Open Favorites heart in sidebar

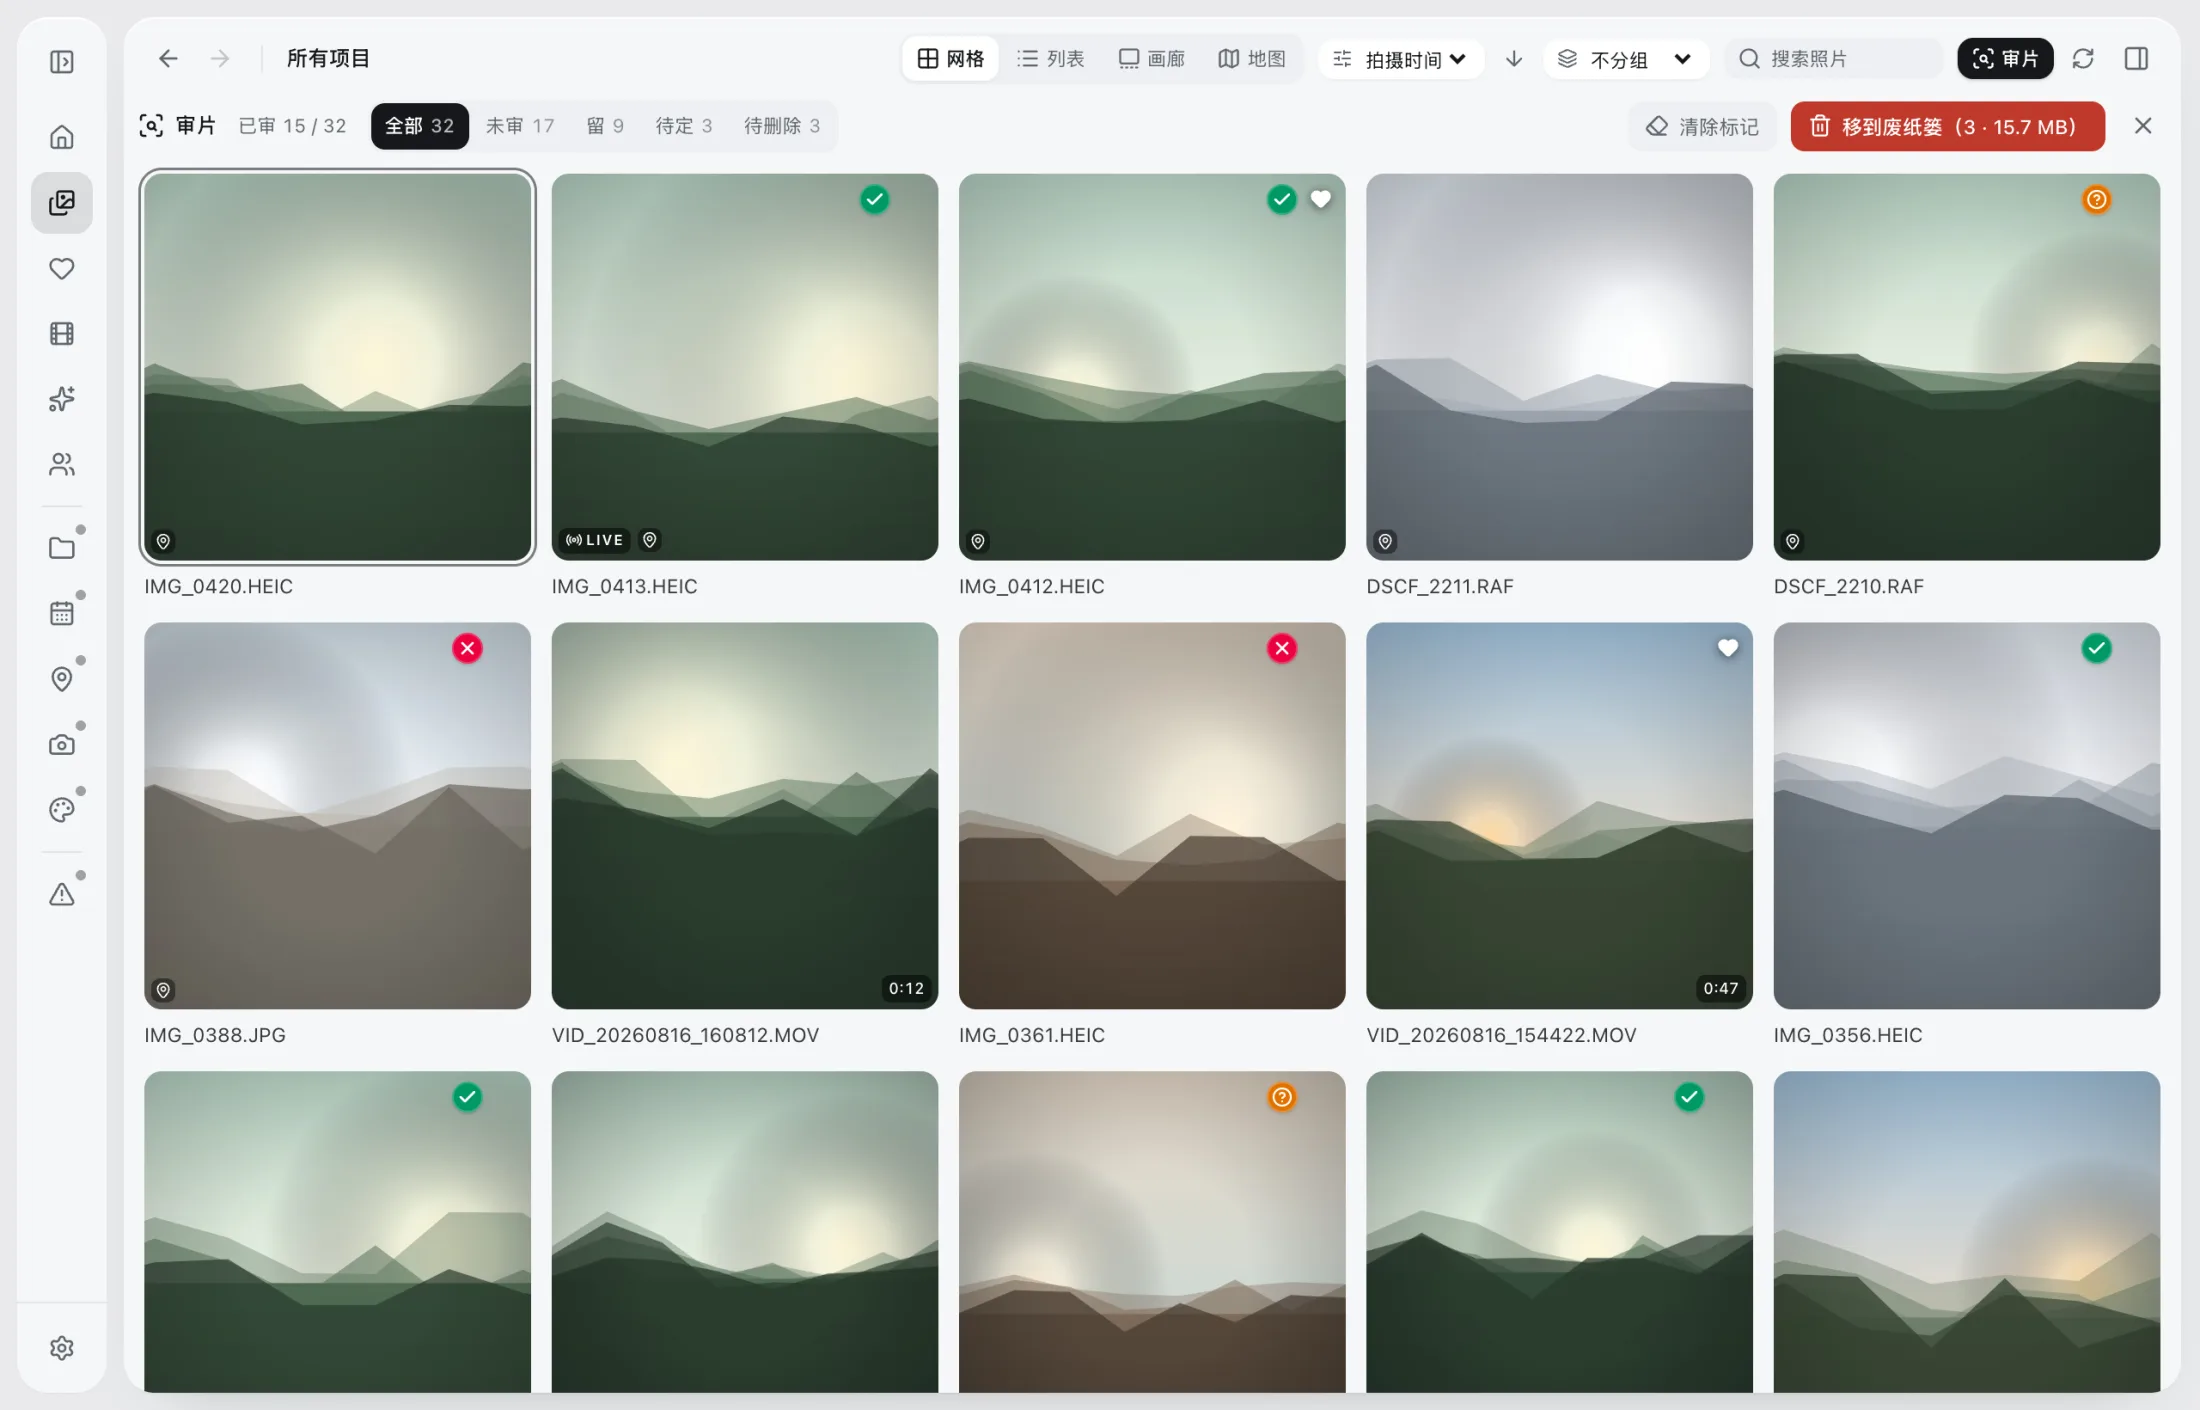62,268
